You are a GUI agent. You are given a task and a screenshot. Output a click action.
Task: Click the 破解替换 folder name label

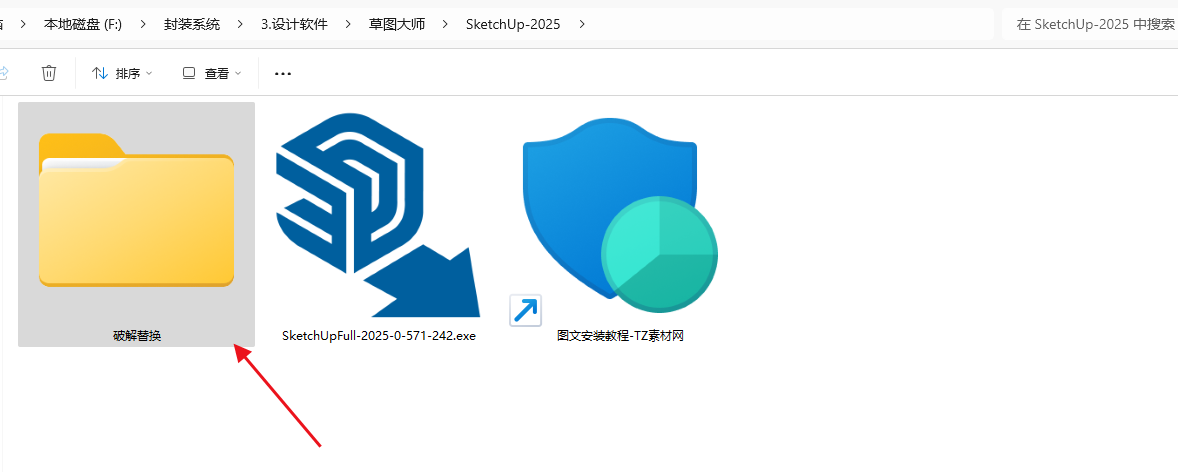click(137, 336)
